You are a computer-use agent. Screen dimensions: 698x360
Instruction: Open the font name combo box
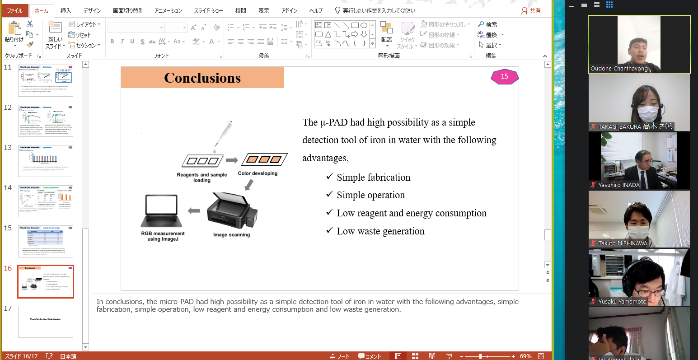[x=136, y=28]
